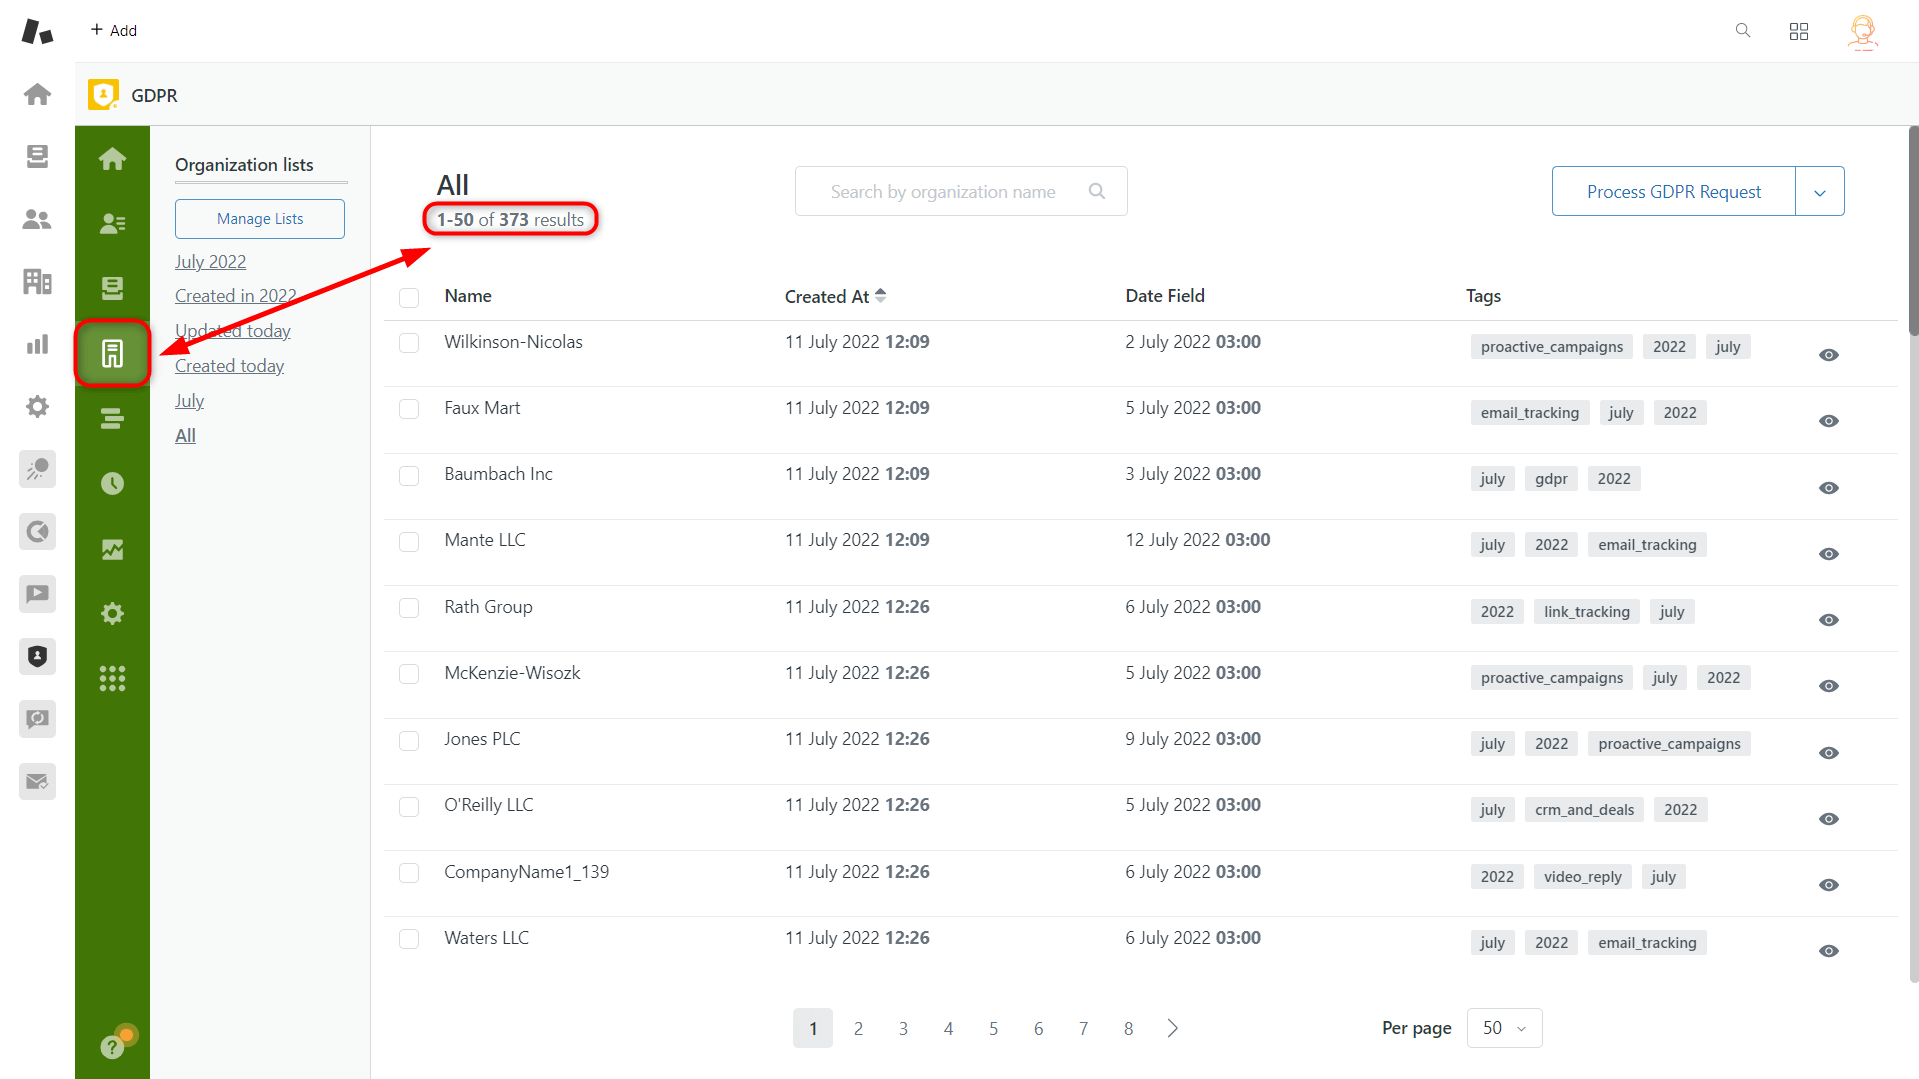The height and width of the screenshot is (1079, 1919).
Task: Click the video_reply tag on CompanyName1_139
Action: (1582, 877)
